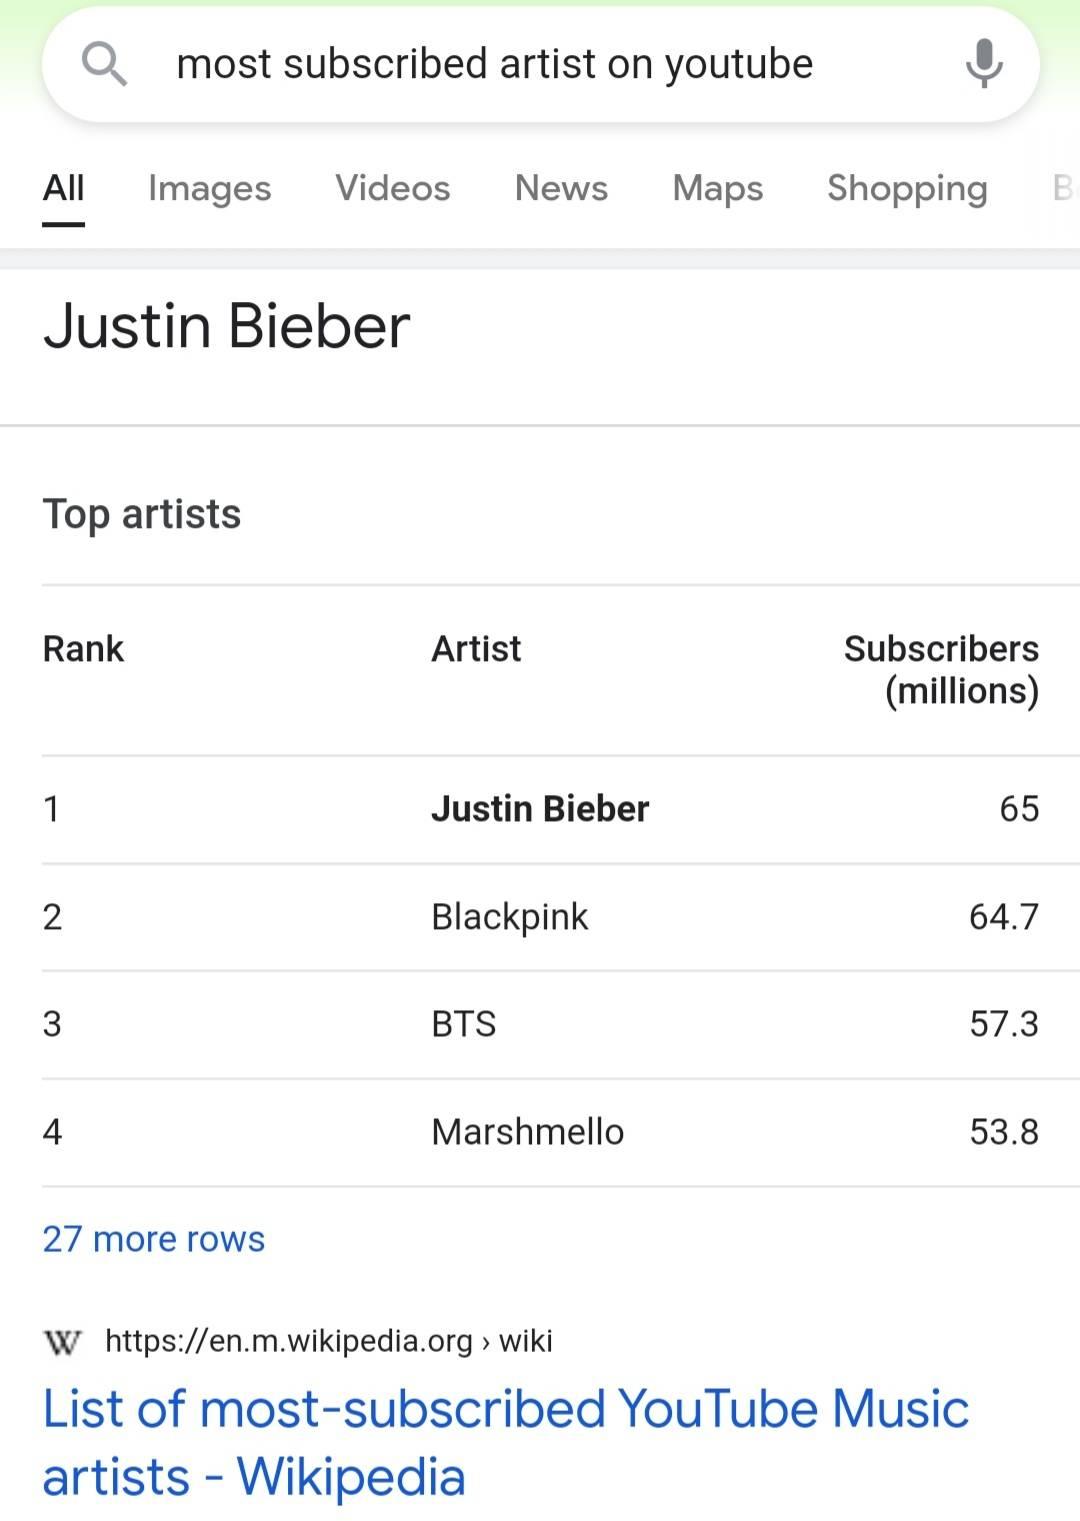1080x1521 pixels.
Task: Tap Blackpink in the artists table
Action: pos(509,917)
